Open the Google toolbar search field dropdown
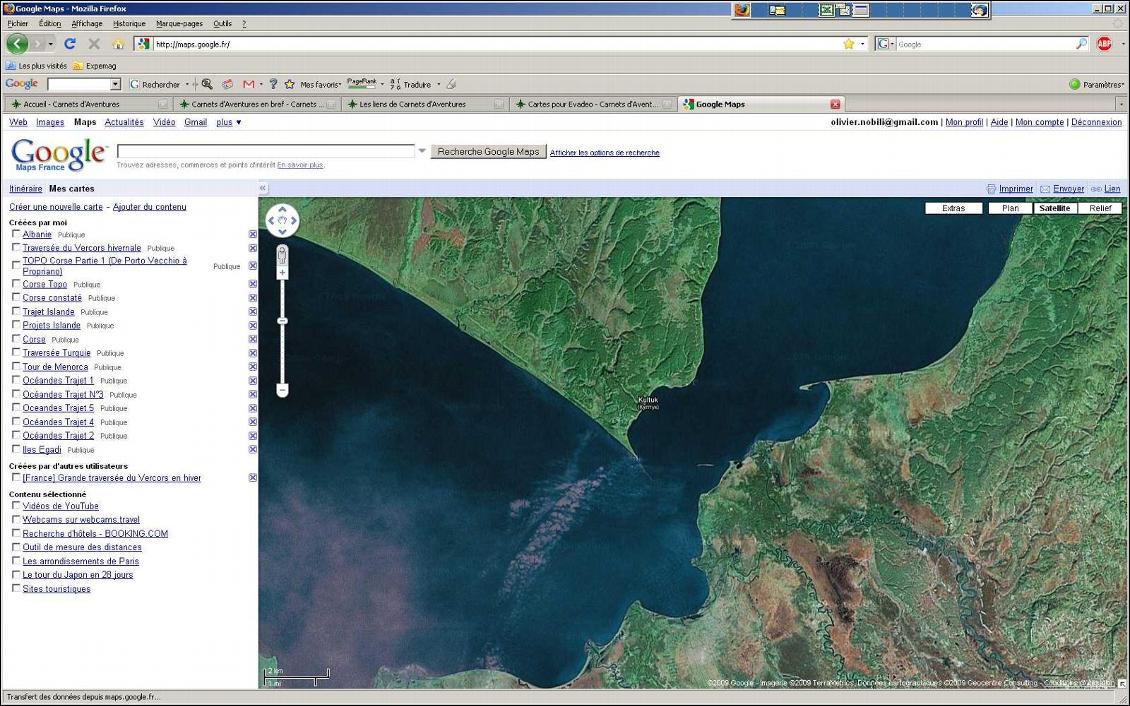 point(115,84)
